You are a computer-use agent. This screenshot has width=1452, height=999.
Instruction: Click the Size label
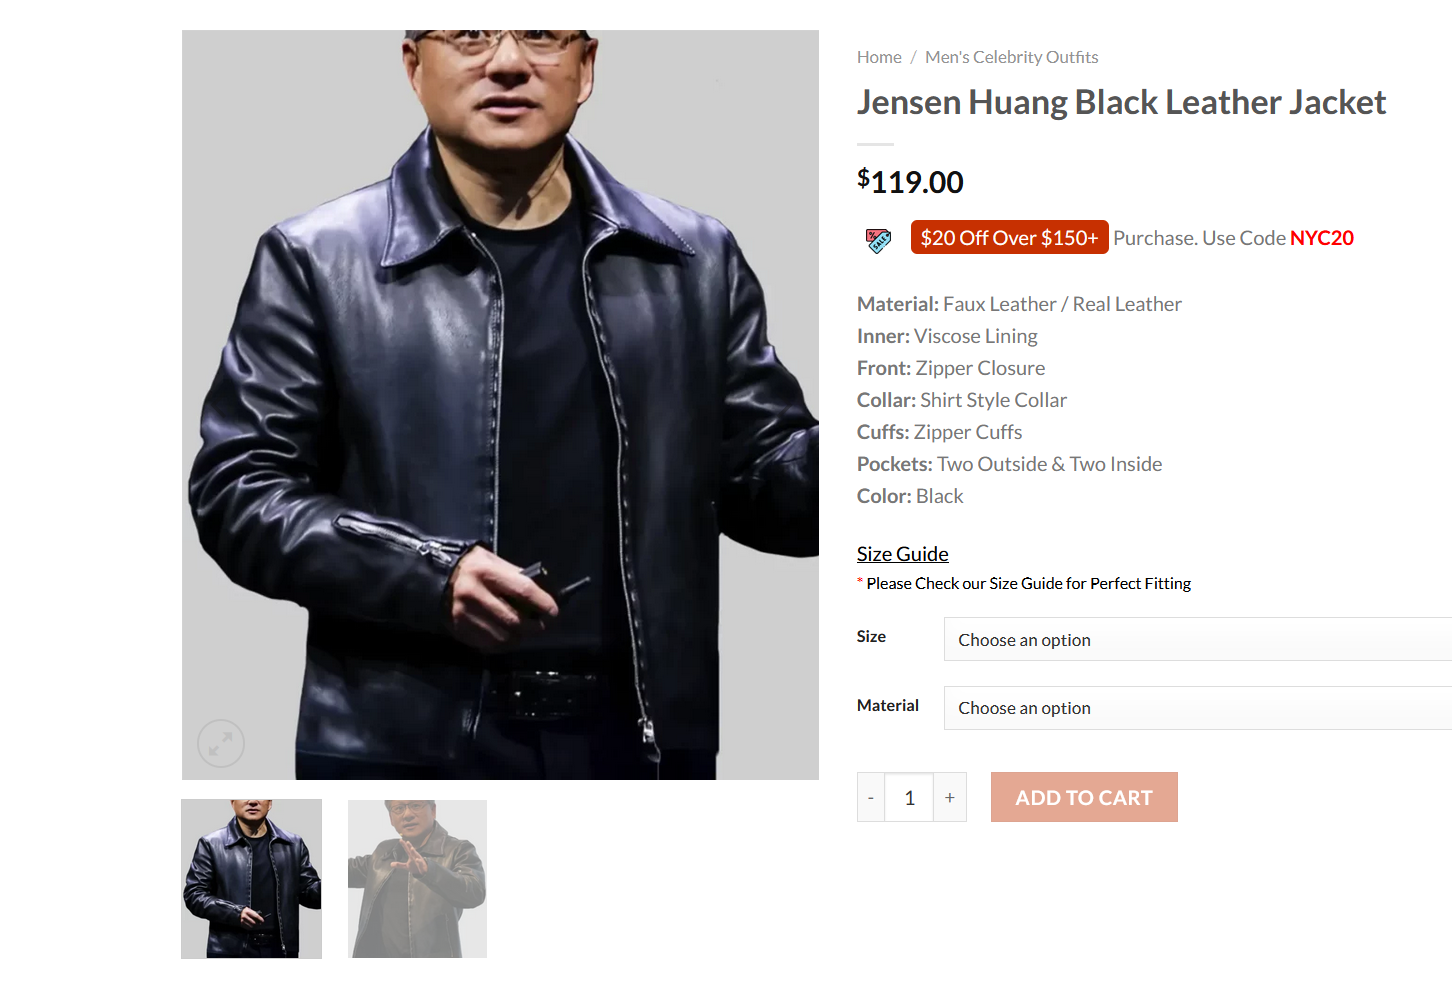871,636
